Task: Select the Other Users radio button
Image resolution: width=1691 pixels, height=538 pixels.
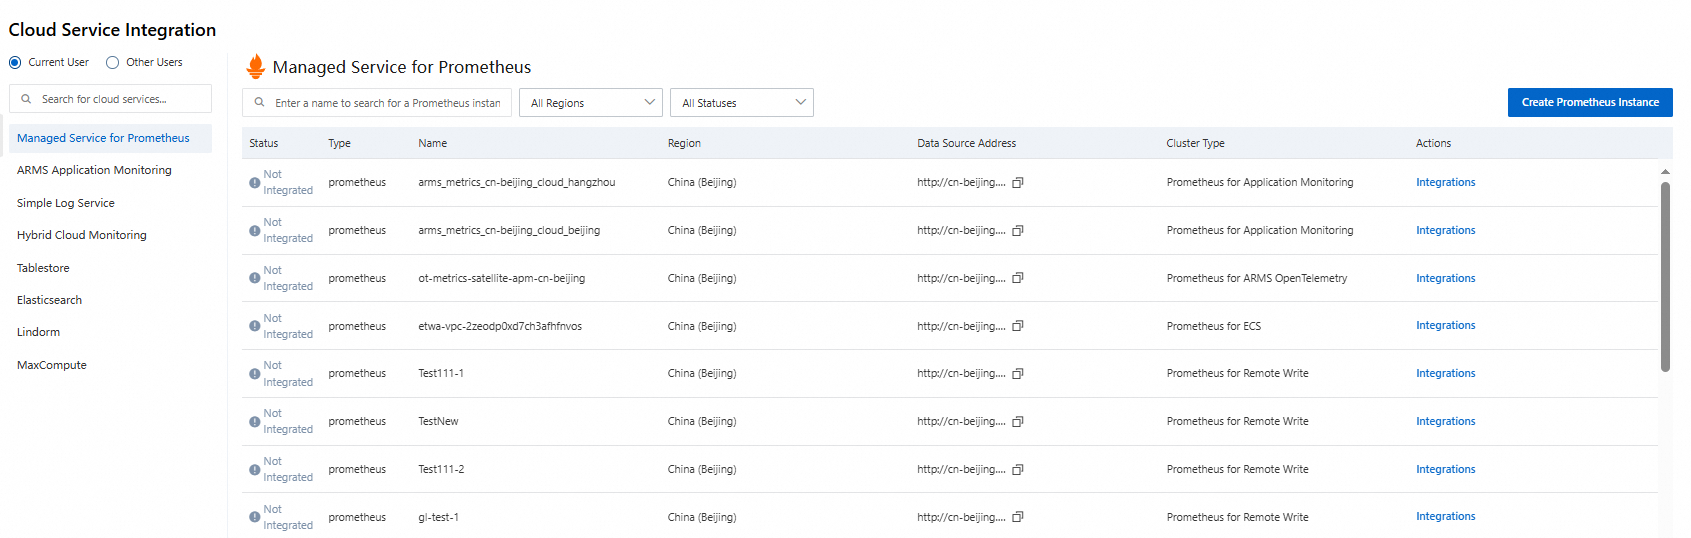Action: point(113,62)
